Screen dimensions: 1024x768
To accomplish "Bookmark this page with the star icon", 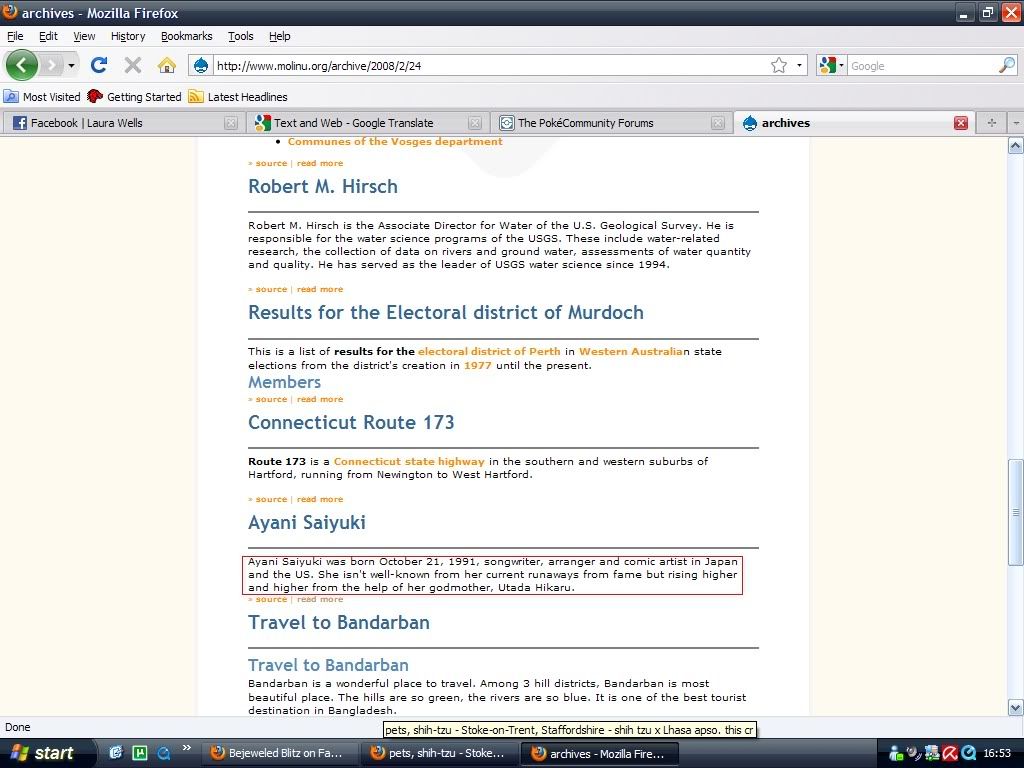I will tap(778, 65).
